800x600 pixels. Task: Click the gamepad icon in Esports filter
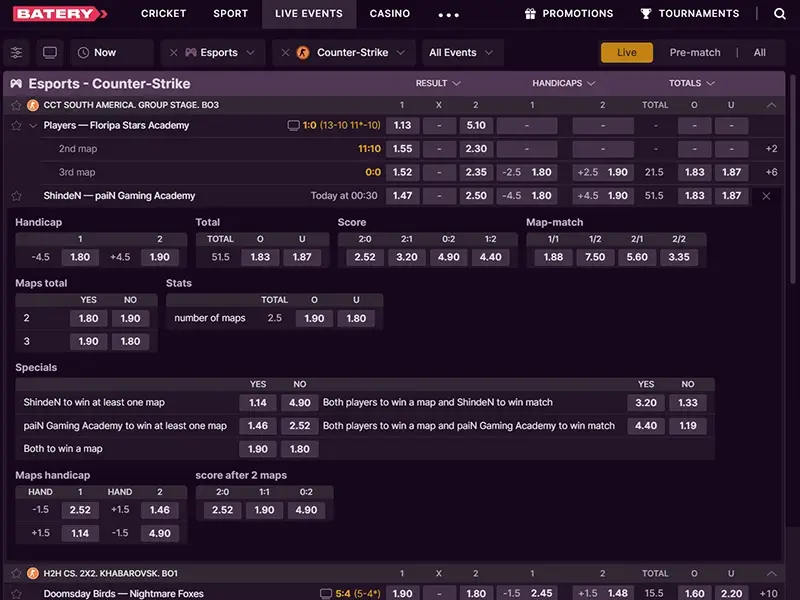[191, 53]
